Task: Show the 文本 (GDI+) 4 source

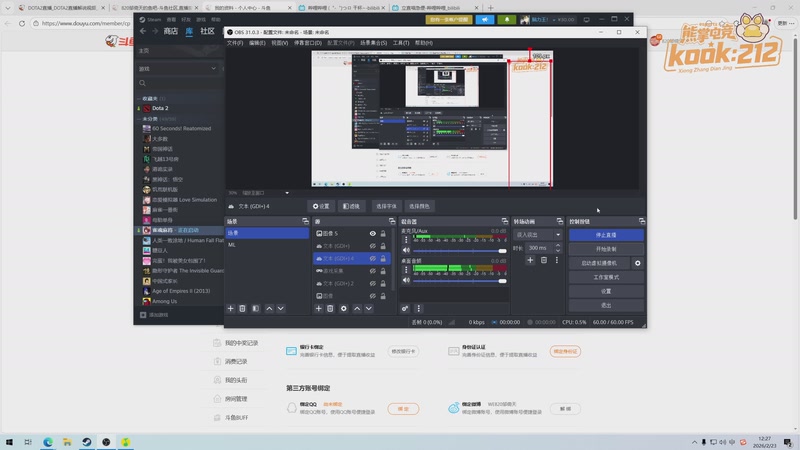Action: click(x=372, y=259)
